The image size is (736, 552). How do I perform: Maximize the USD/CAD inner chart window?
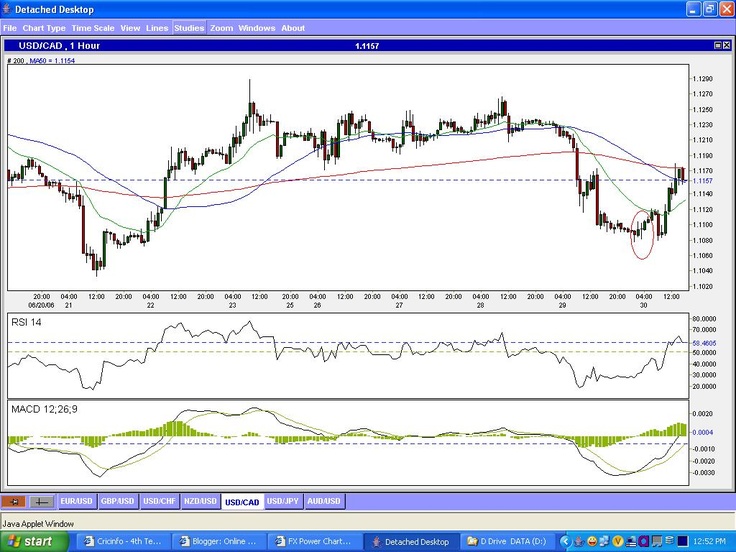(718, 46)
